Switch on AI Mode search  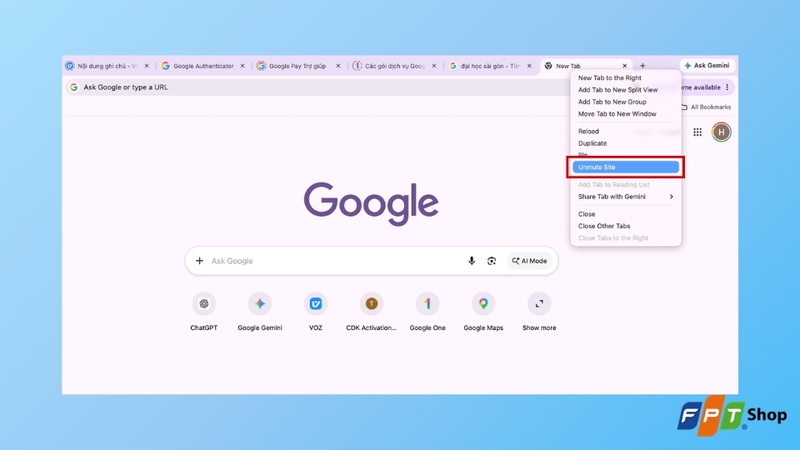click(529, 261)
